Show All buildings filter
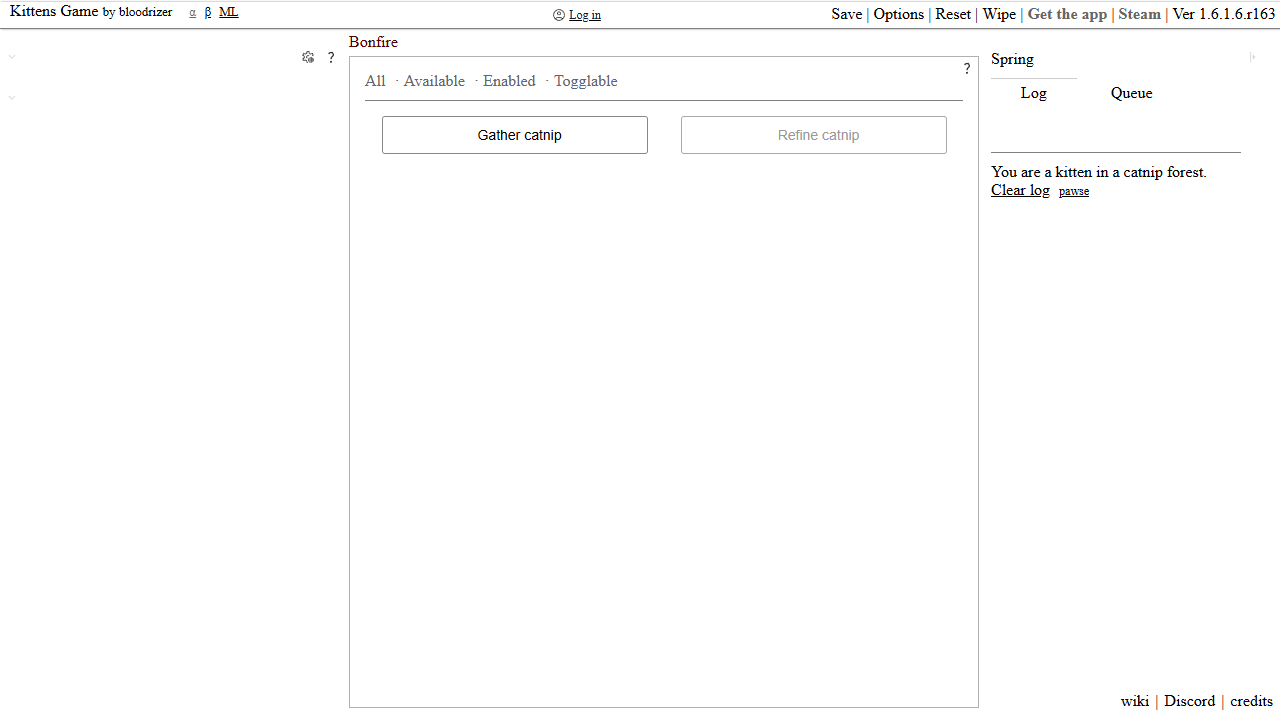The height and width of the screenshot is (720, 1280). click(x=375, y=81)
